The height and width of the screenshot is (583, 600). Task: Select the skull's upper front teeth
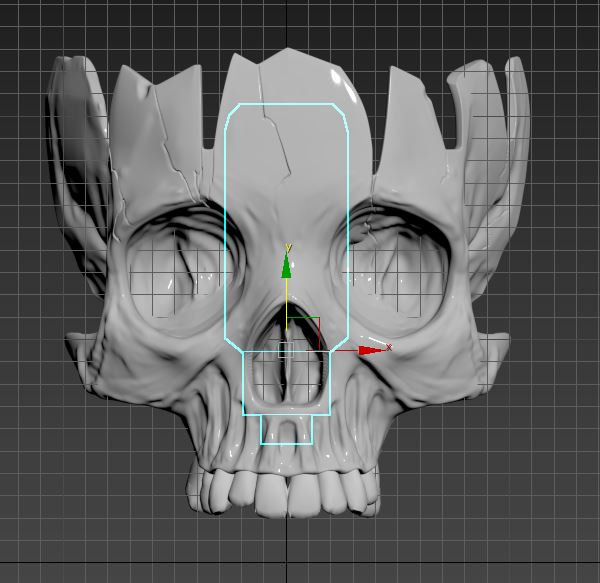coord(285,493)
